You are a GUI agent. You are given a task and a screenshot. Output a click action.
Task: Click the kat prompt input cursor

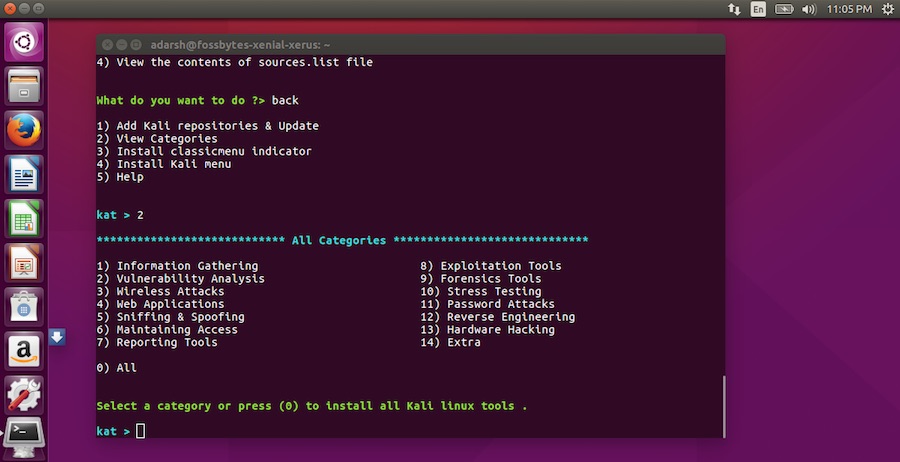(x=141, y=431)
